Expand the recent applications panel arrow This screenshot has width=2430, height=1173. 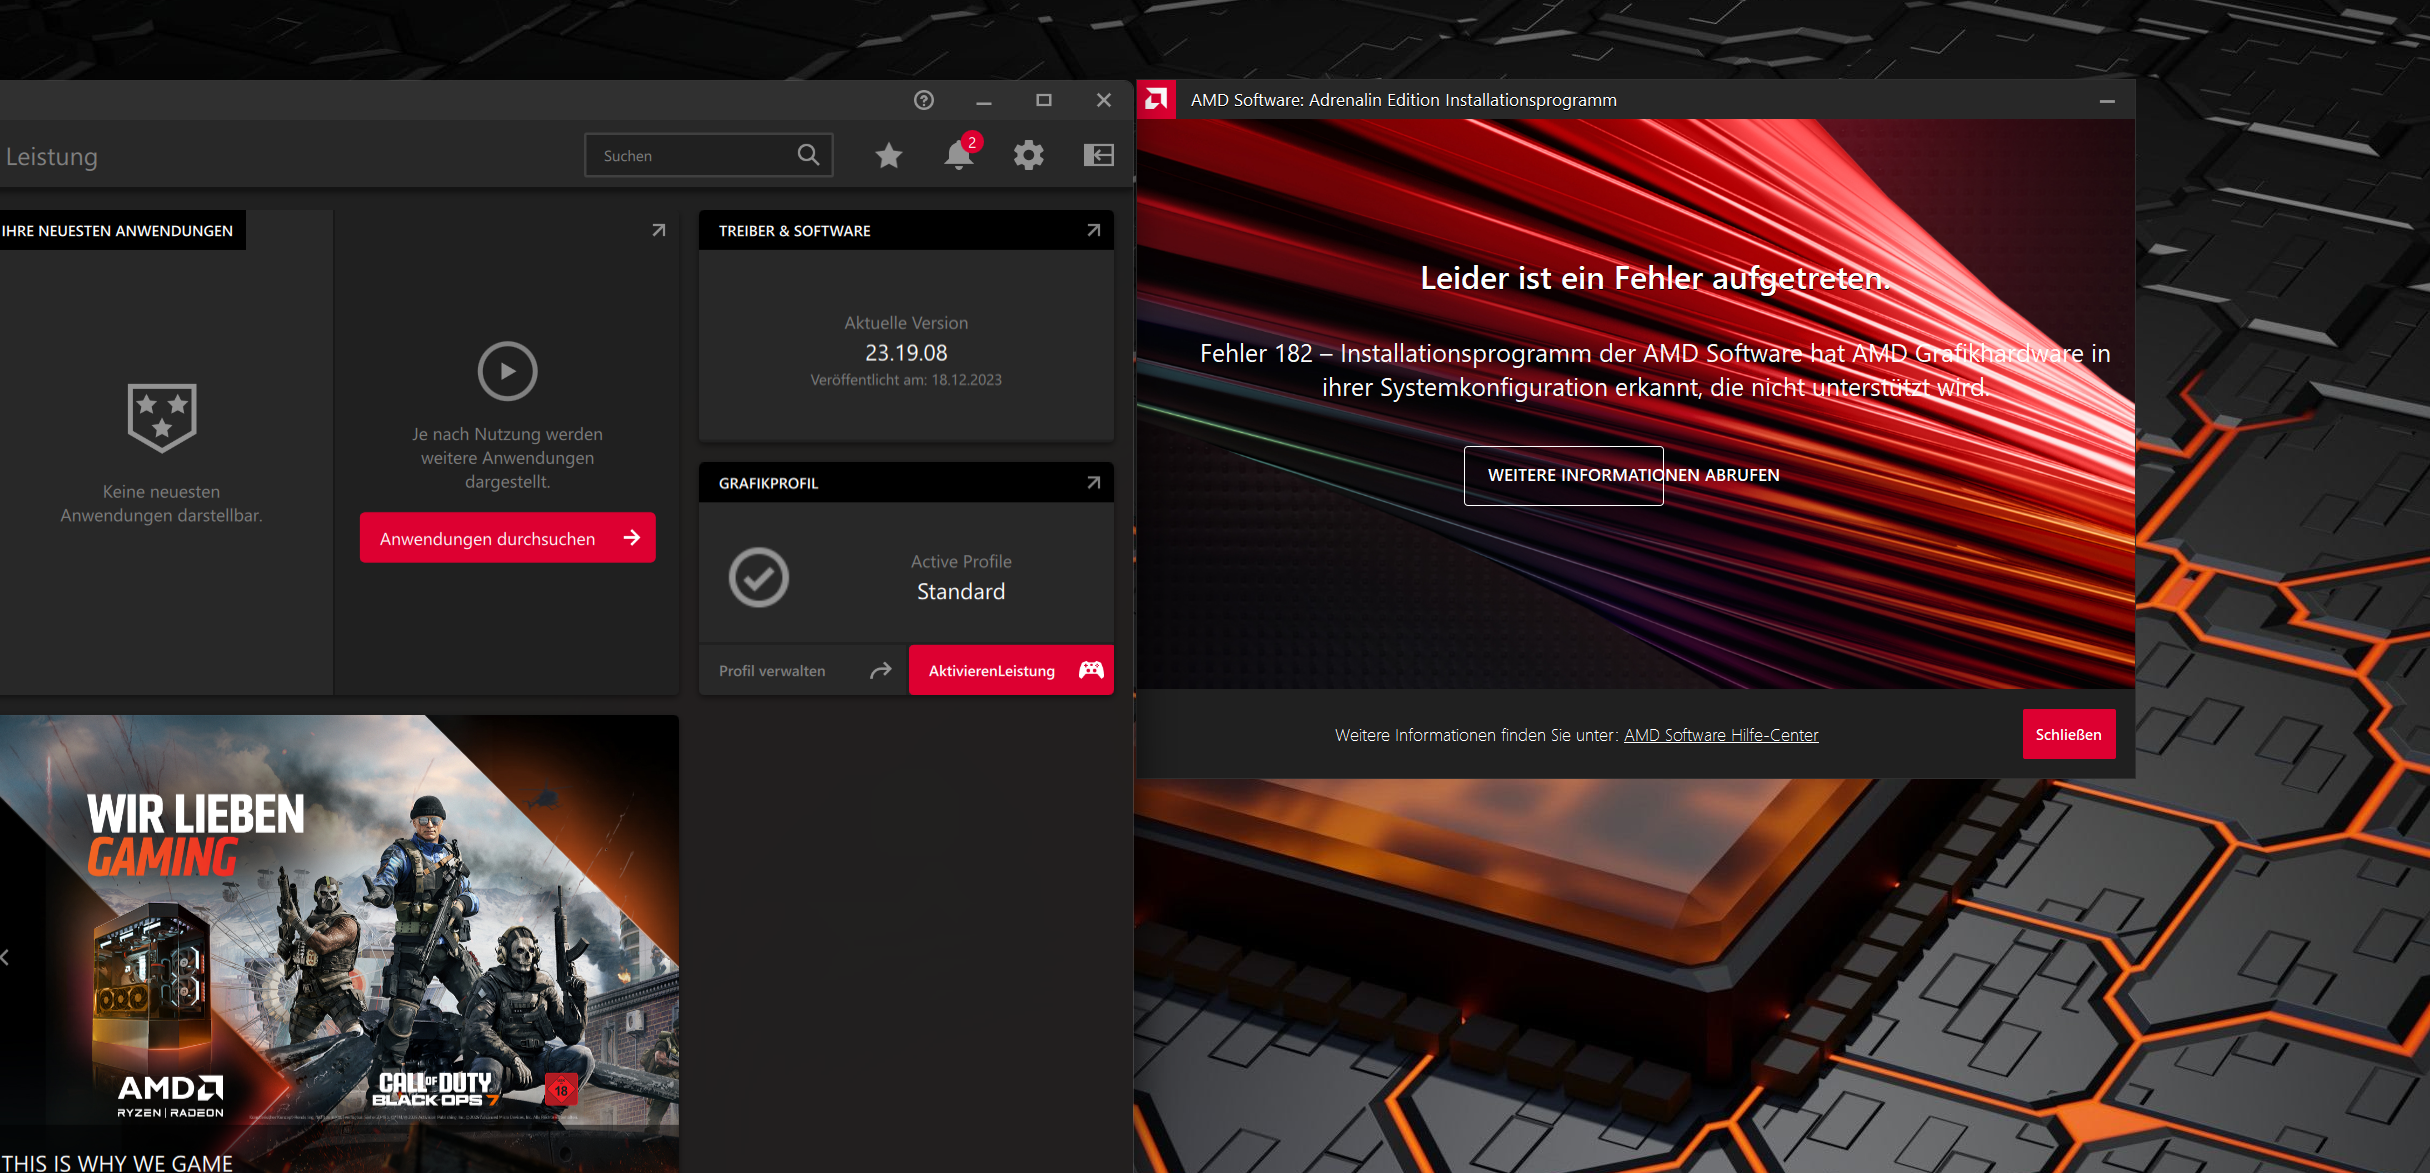[658, 231]
